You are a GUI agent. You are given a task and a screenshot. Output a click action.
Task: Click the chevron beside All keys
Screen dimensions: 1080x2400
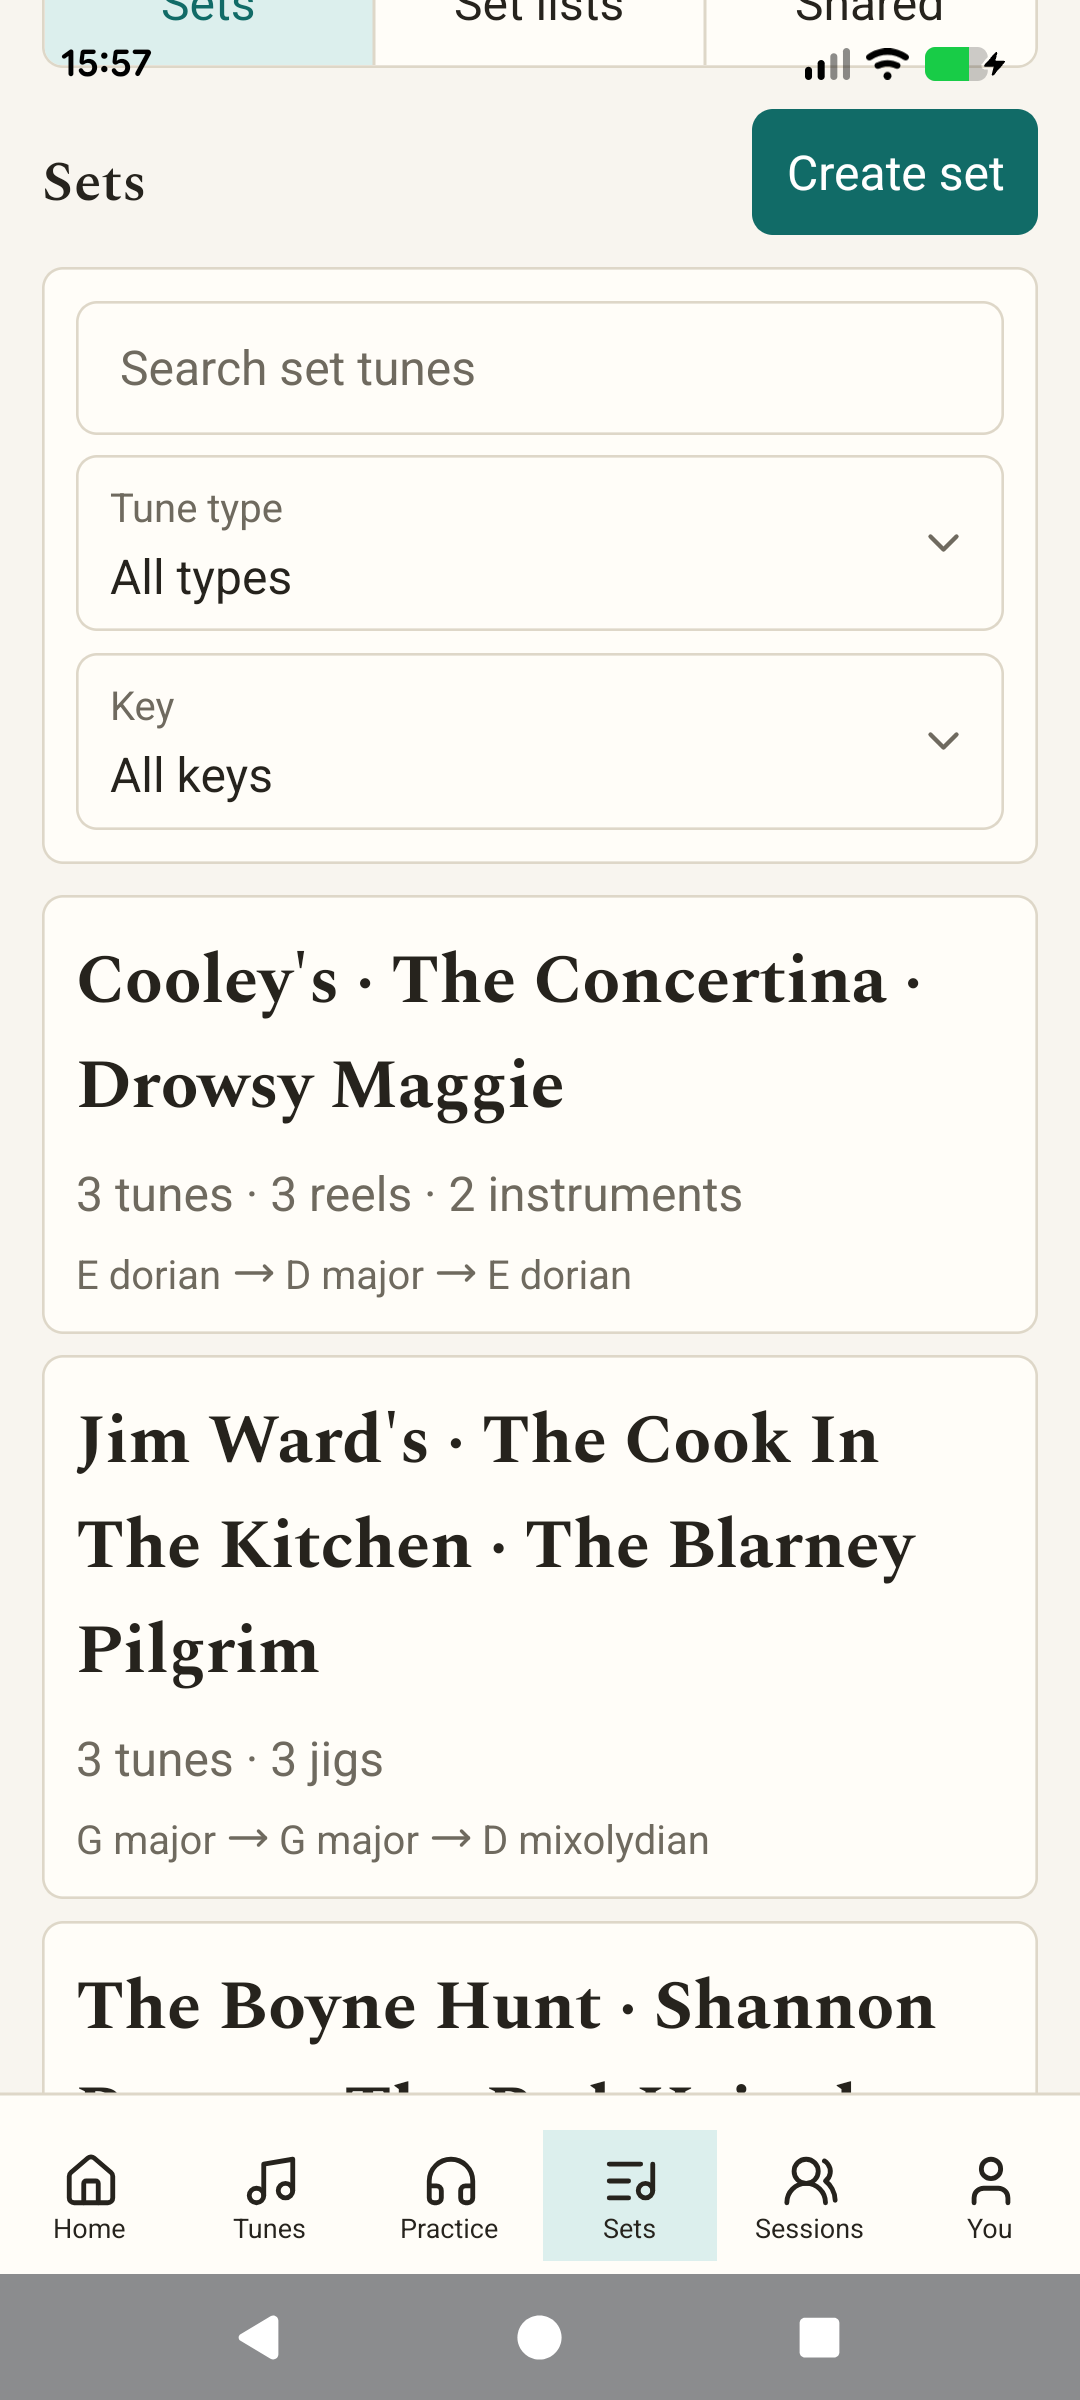[x=943, y=741]
